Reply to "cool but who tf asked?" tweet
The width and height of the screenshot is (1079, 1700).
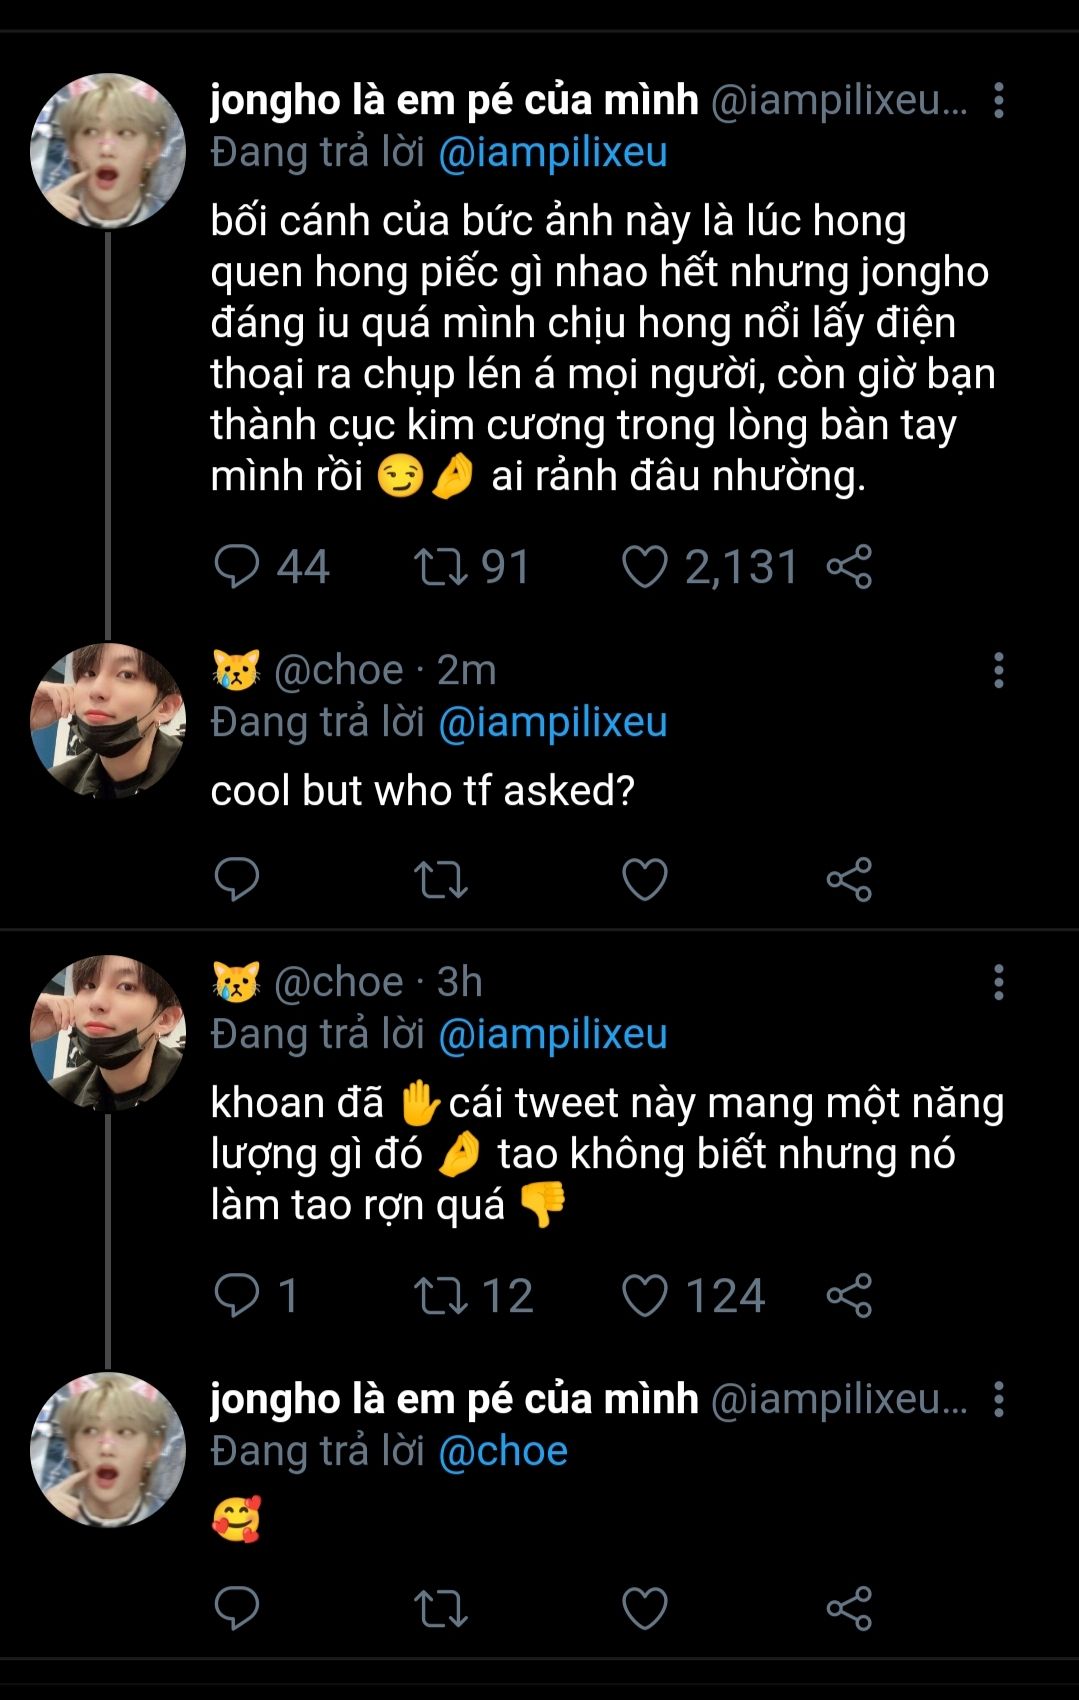tap(237, 879)
